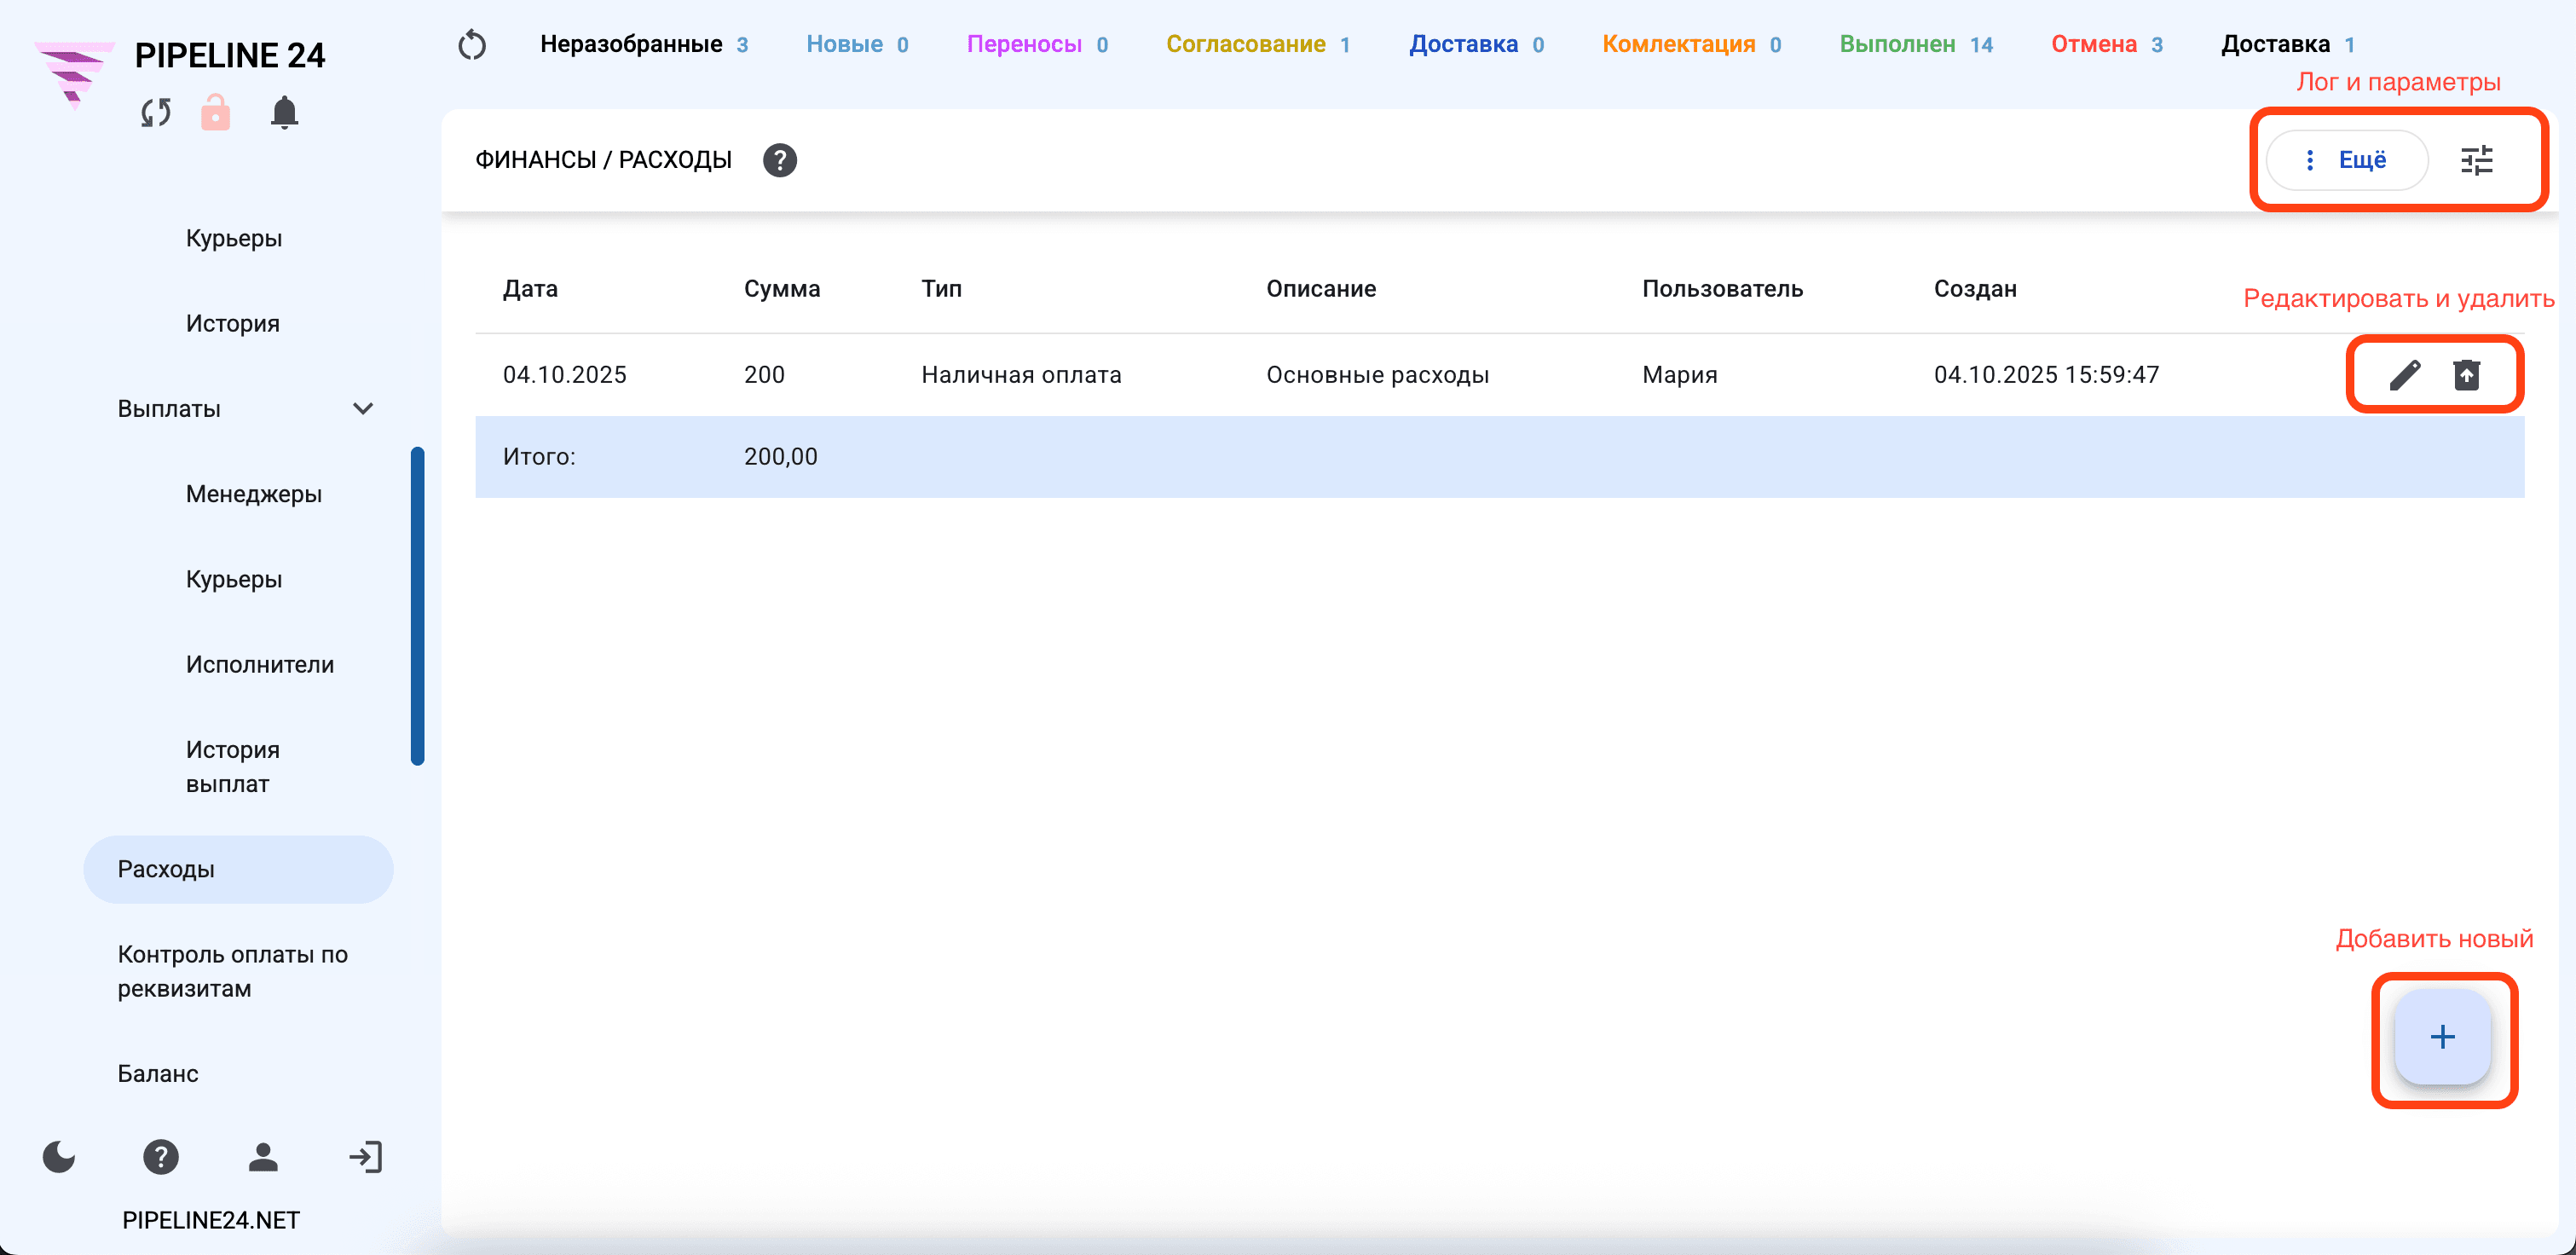2576x1255 pixels.
Task: Delete the Наличная оплата expense row
Action: (x=2466, y=375)
